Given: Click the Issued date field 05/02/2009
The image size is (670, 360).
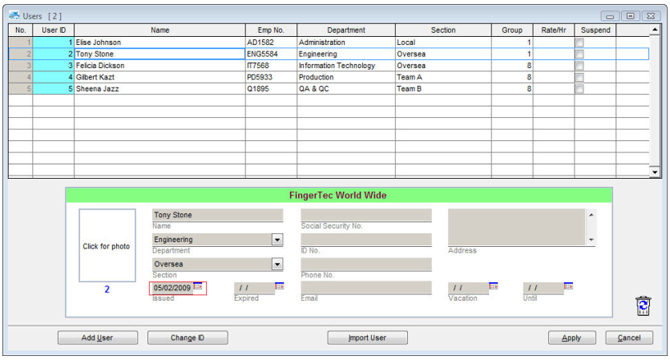Looking at the screenshot, I should point(172,288).
